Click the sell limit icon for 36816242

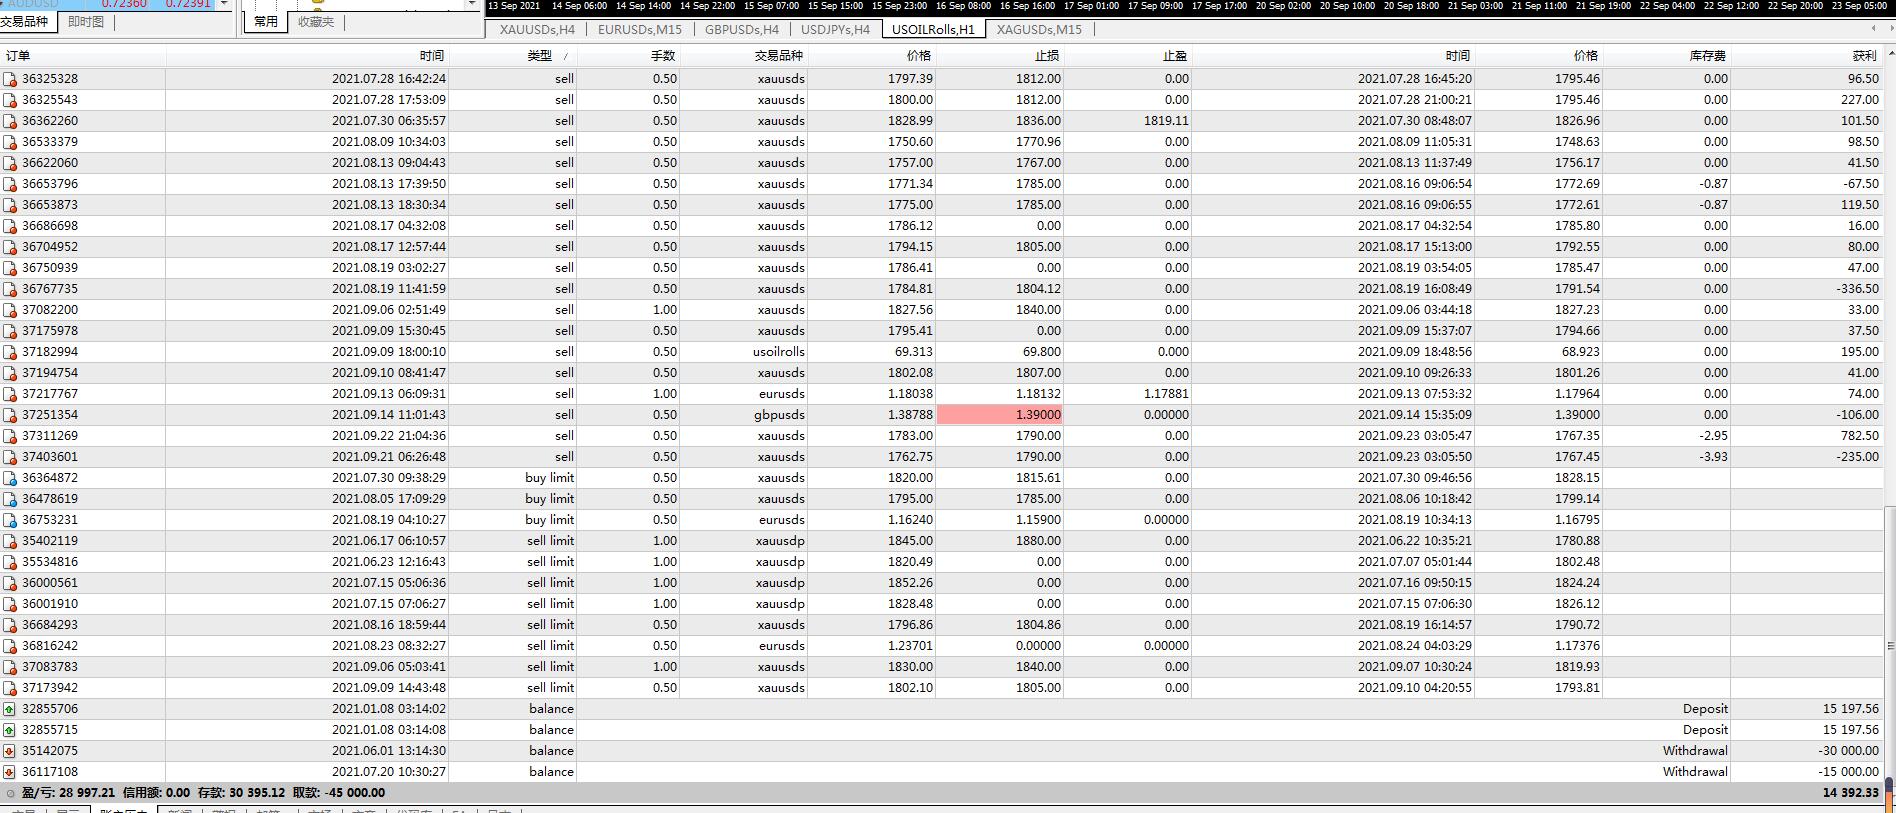(10, 646)
